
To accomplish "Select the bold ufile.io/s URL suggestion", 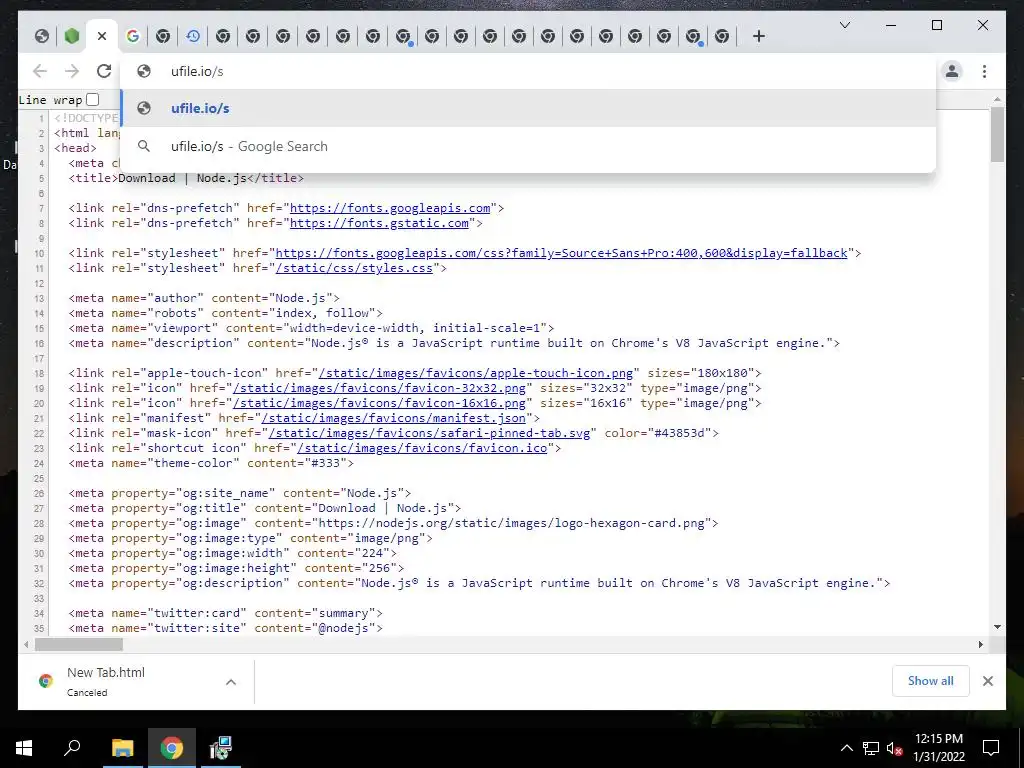I will 528,108.
